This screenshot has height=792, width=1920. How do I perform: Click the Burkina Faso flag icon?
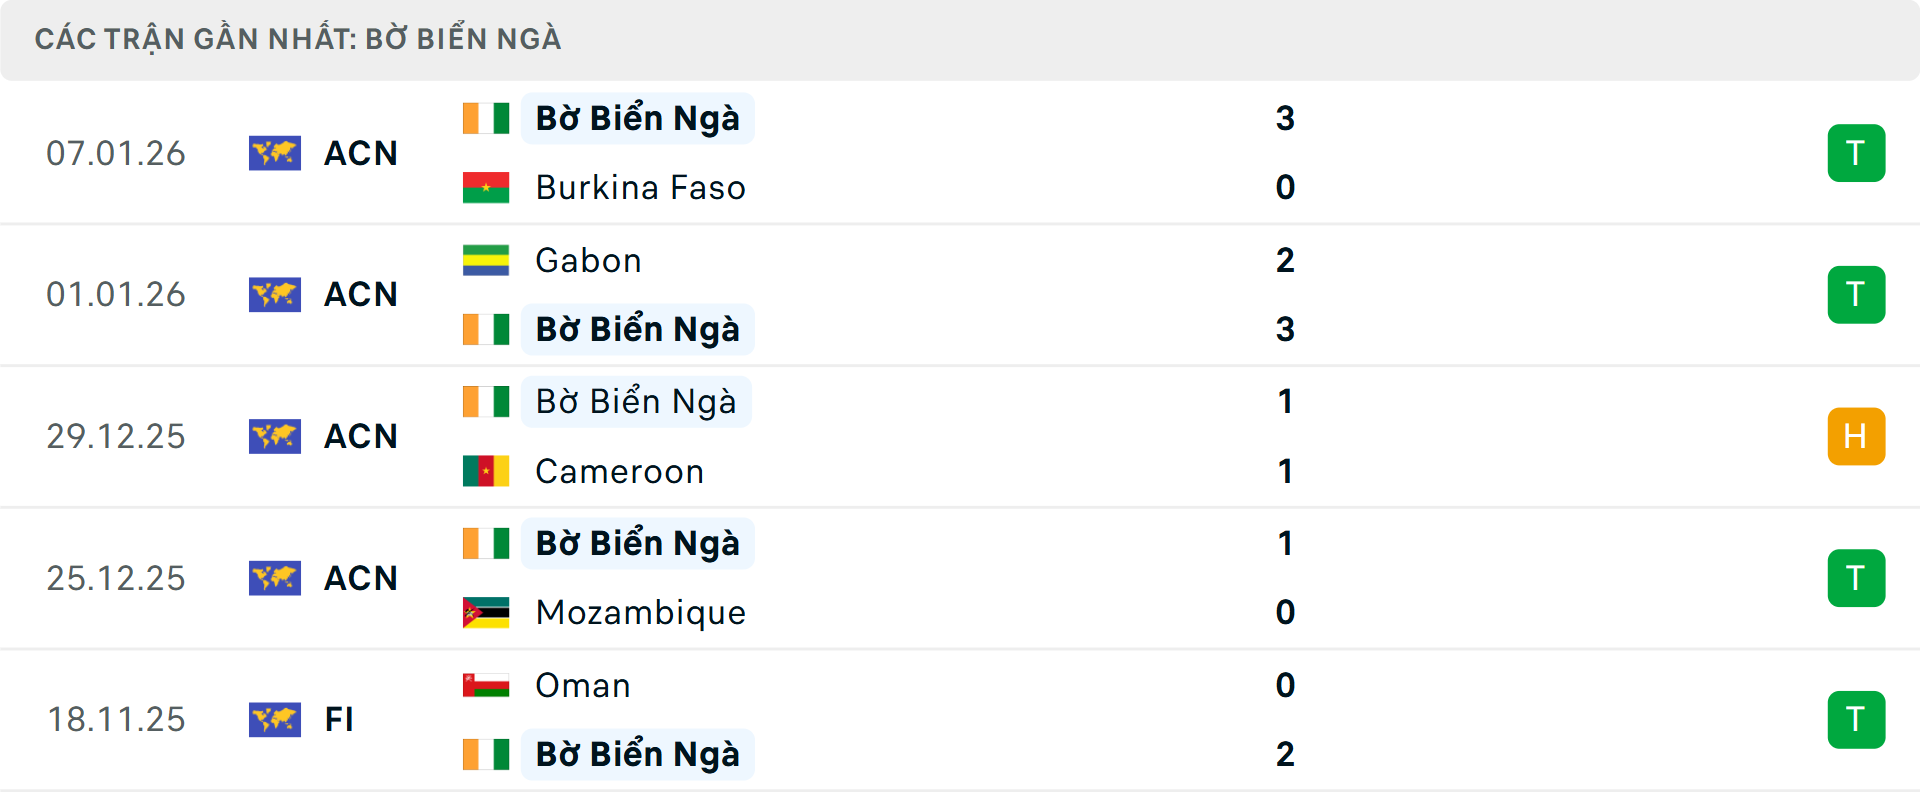pos(486,188)
